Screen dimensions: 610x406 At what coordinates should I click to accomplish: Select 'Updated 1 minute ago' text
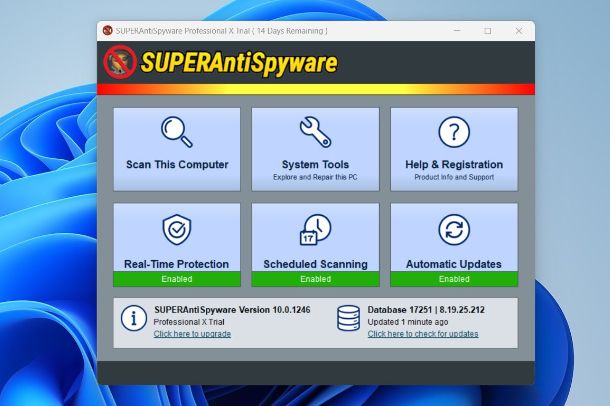click(x=408, y=322)
